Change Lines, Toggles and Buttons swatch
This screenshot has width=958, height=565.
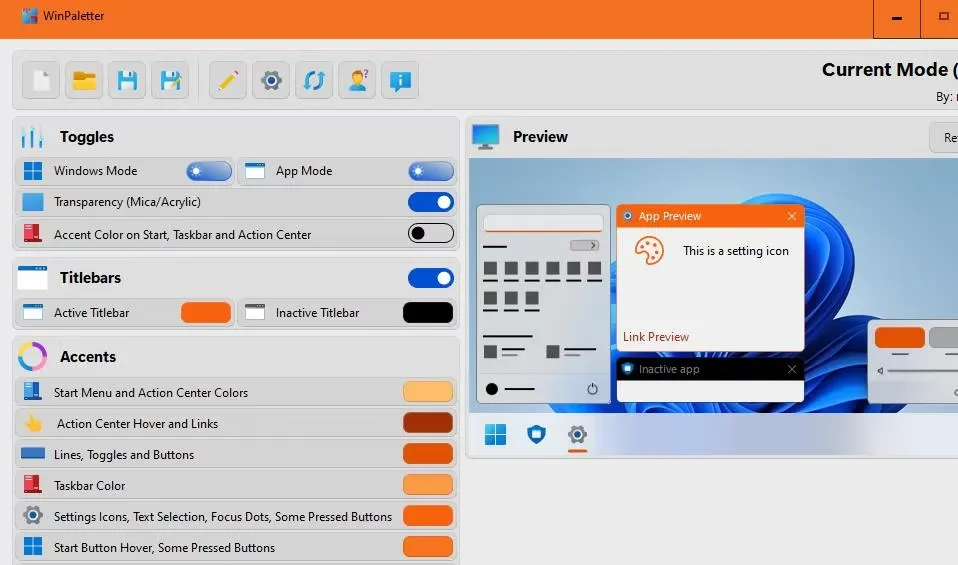point(428,454)
